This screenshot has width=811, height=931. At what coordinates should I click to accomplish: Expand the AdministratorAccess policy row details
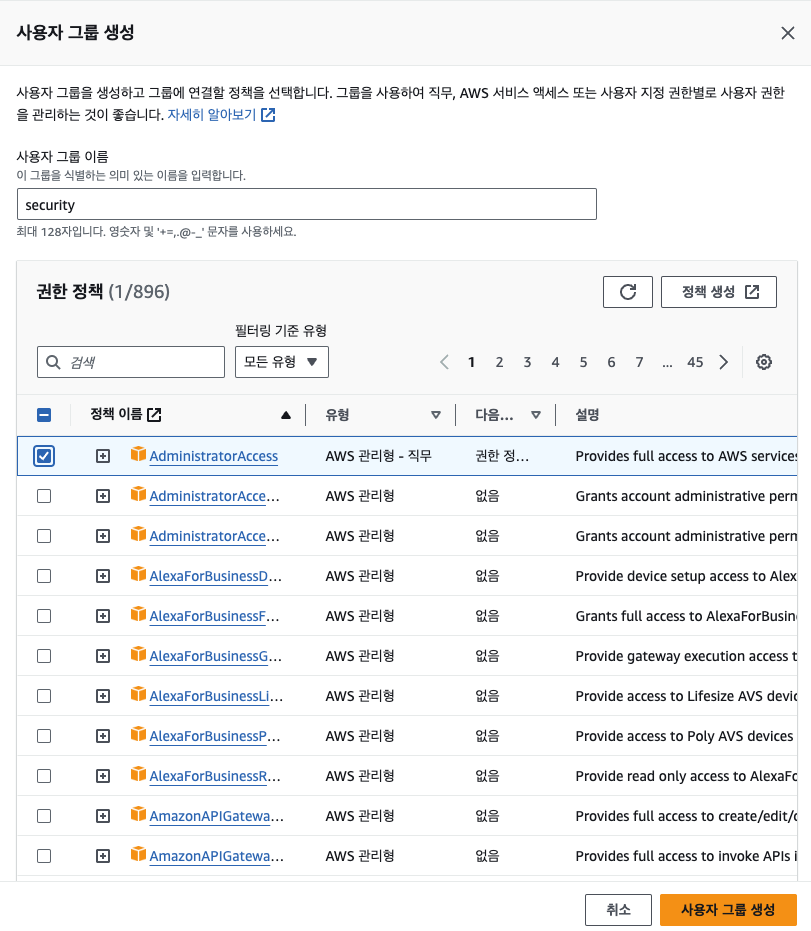pyautogui.click(x=103, y=456)
